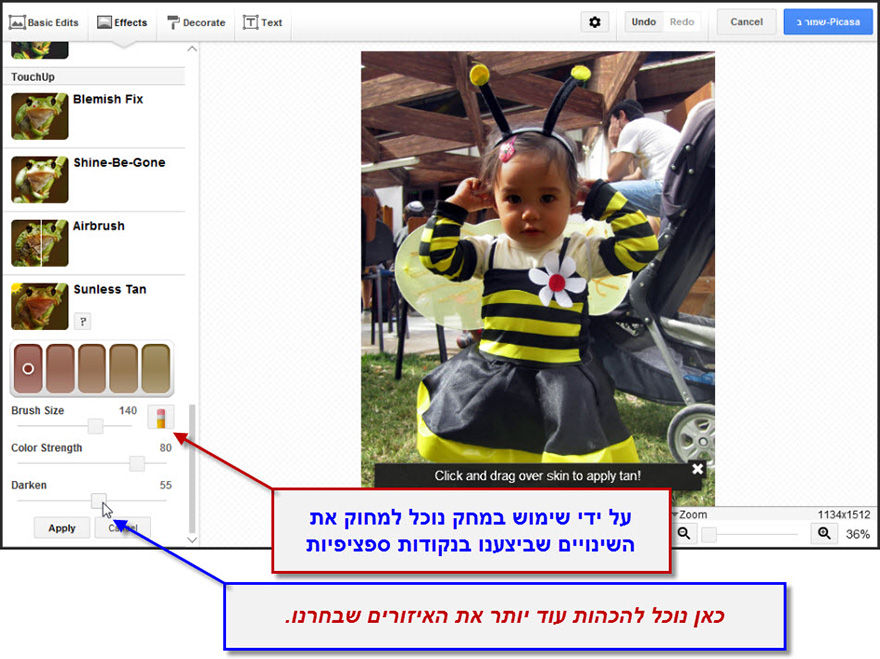Click the zoom-in magnifier icon

point(824,533)
